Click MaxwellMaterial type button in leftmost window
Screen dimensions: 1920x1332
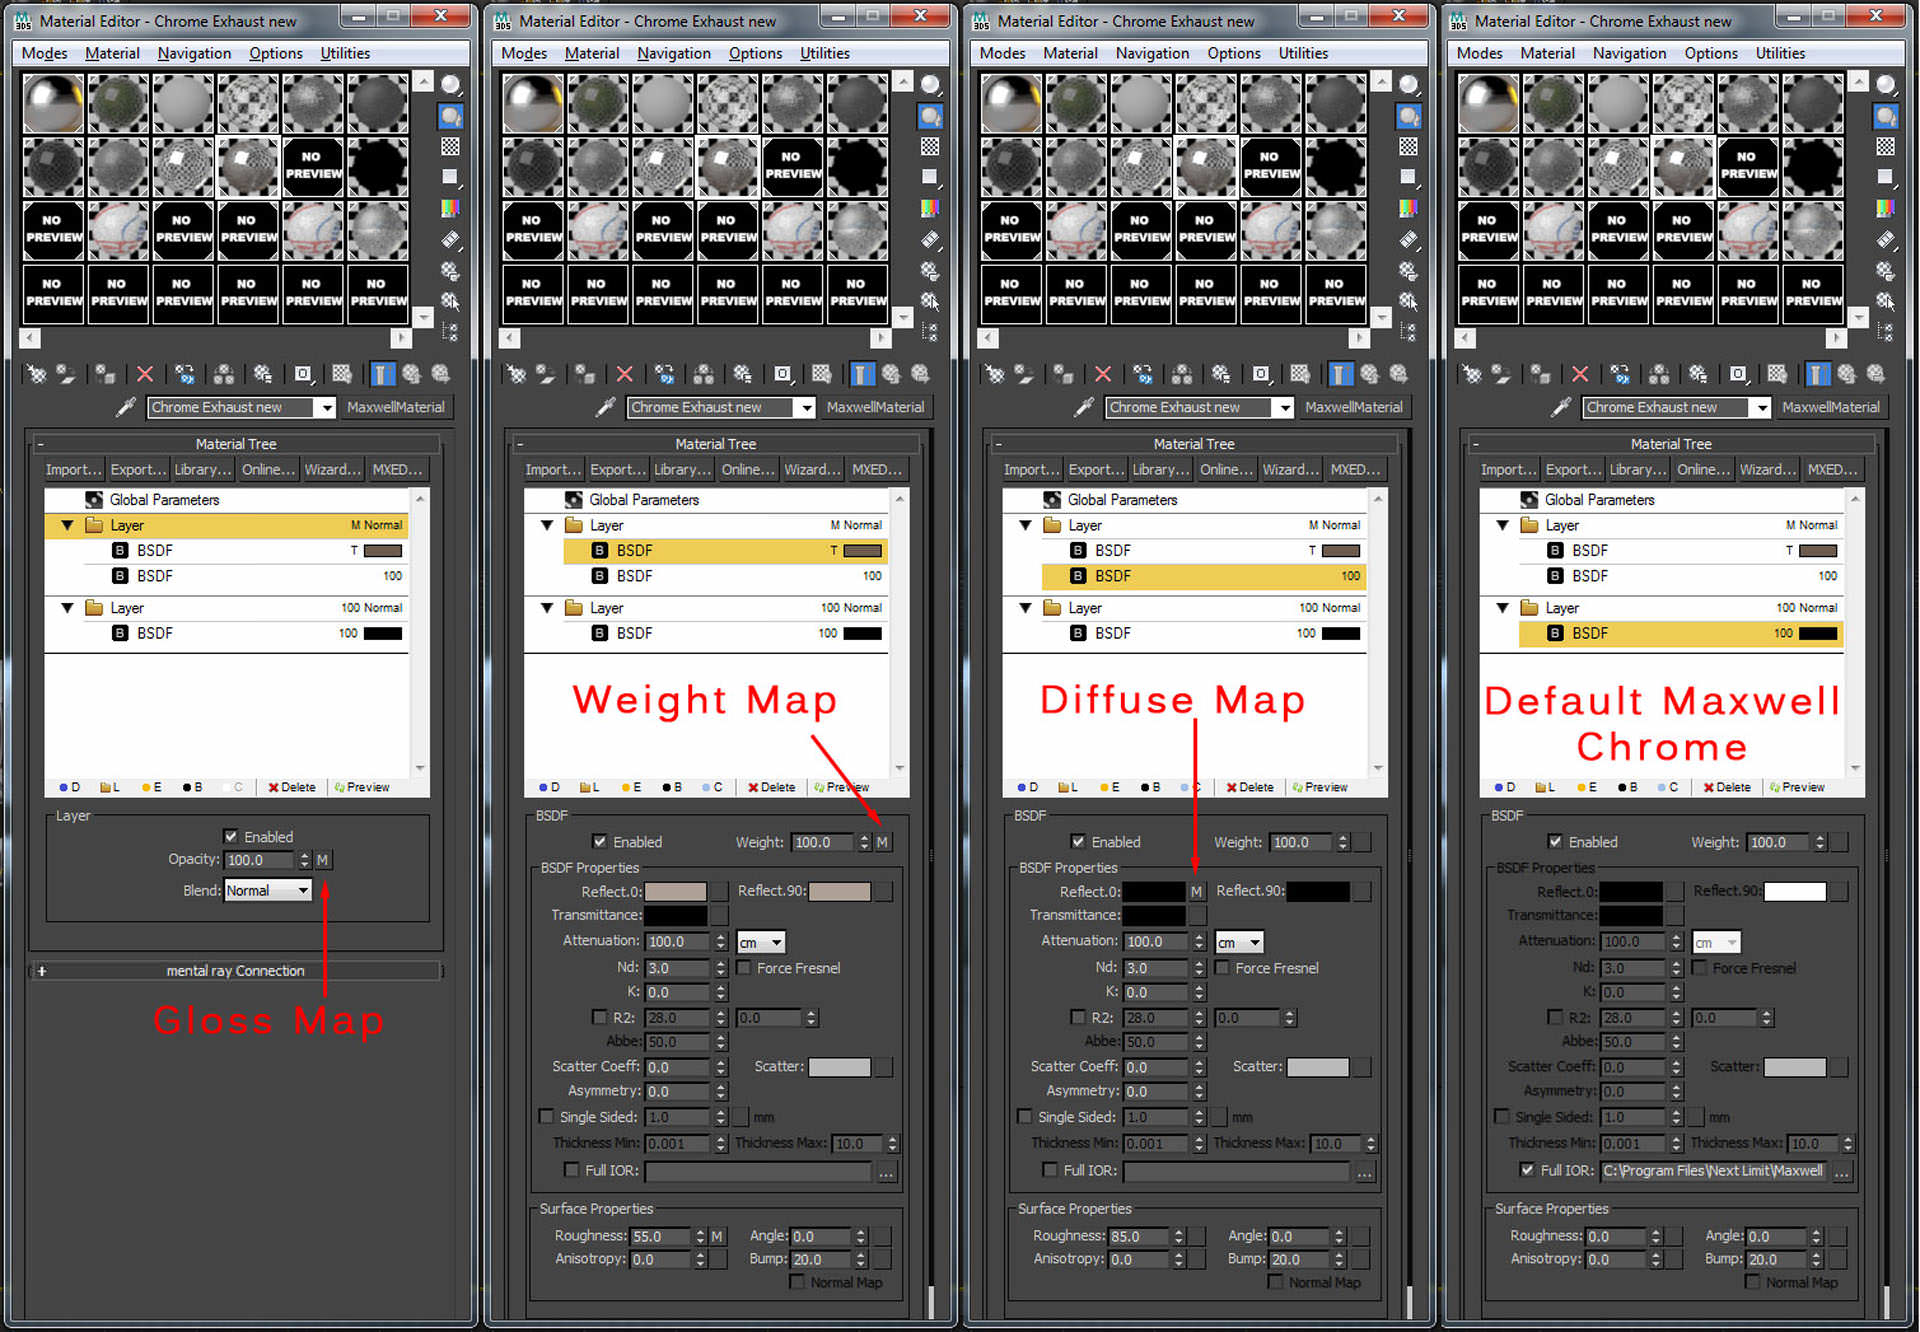(396, 408)
